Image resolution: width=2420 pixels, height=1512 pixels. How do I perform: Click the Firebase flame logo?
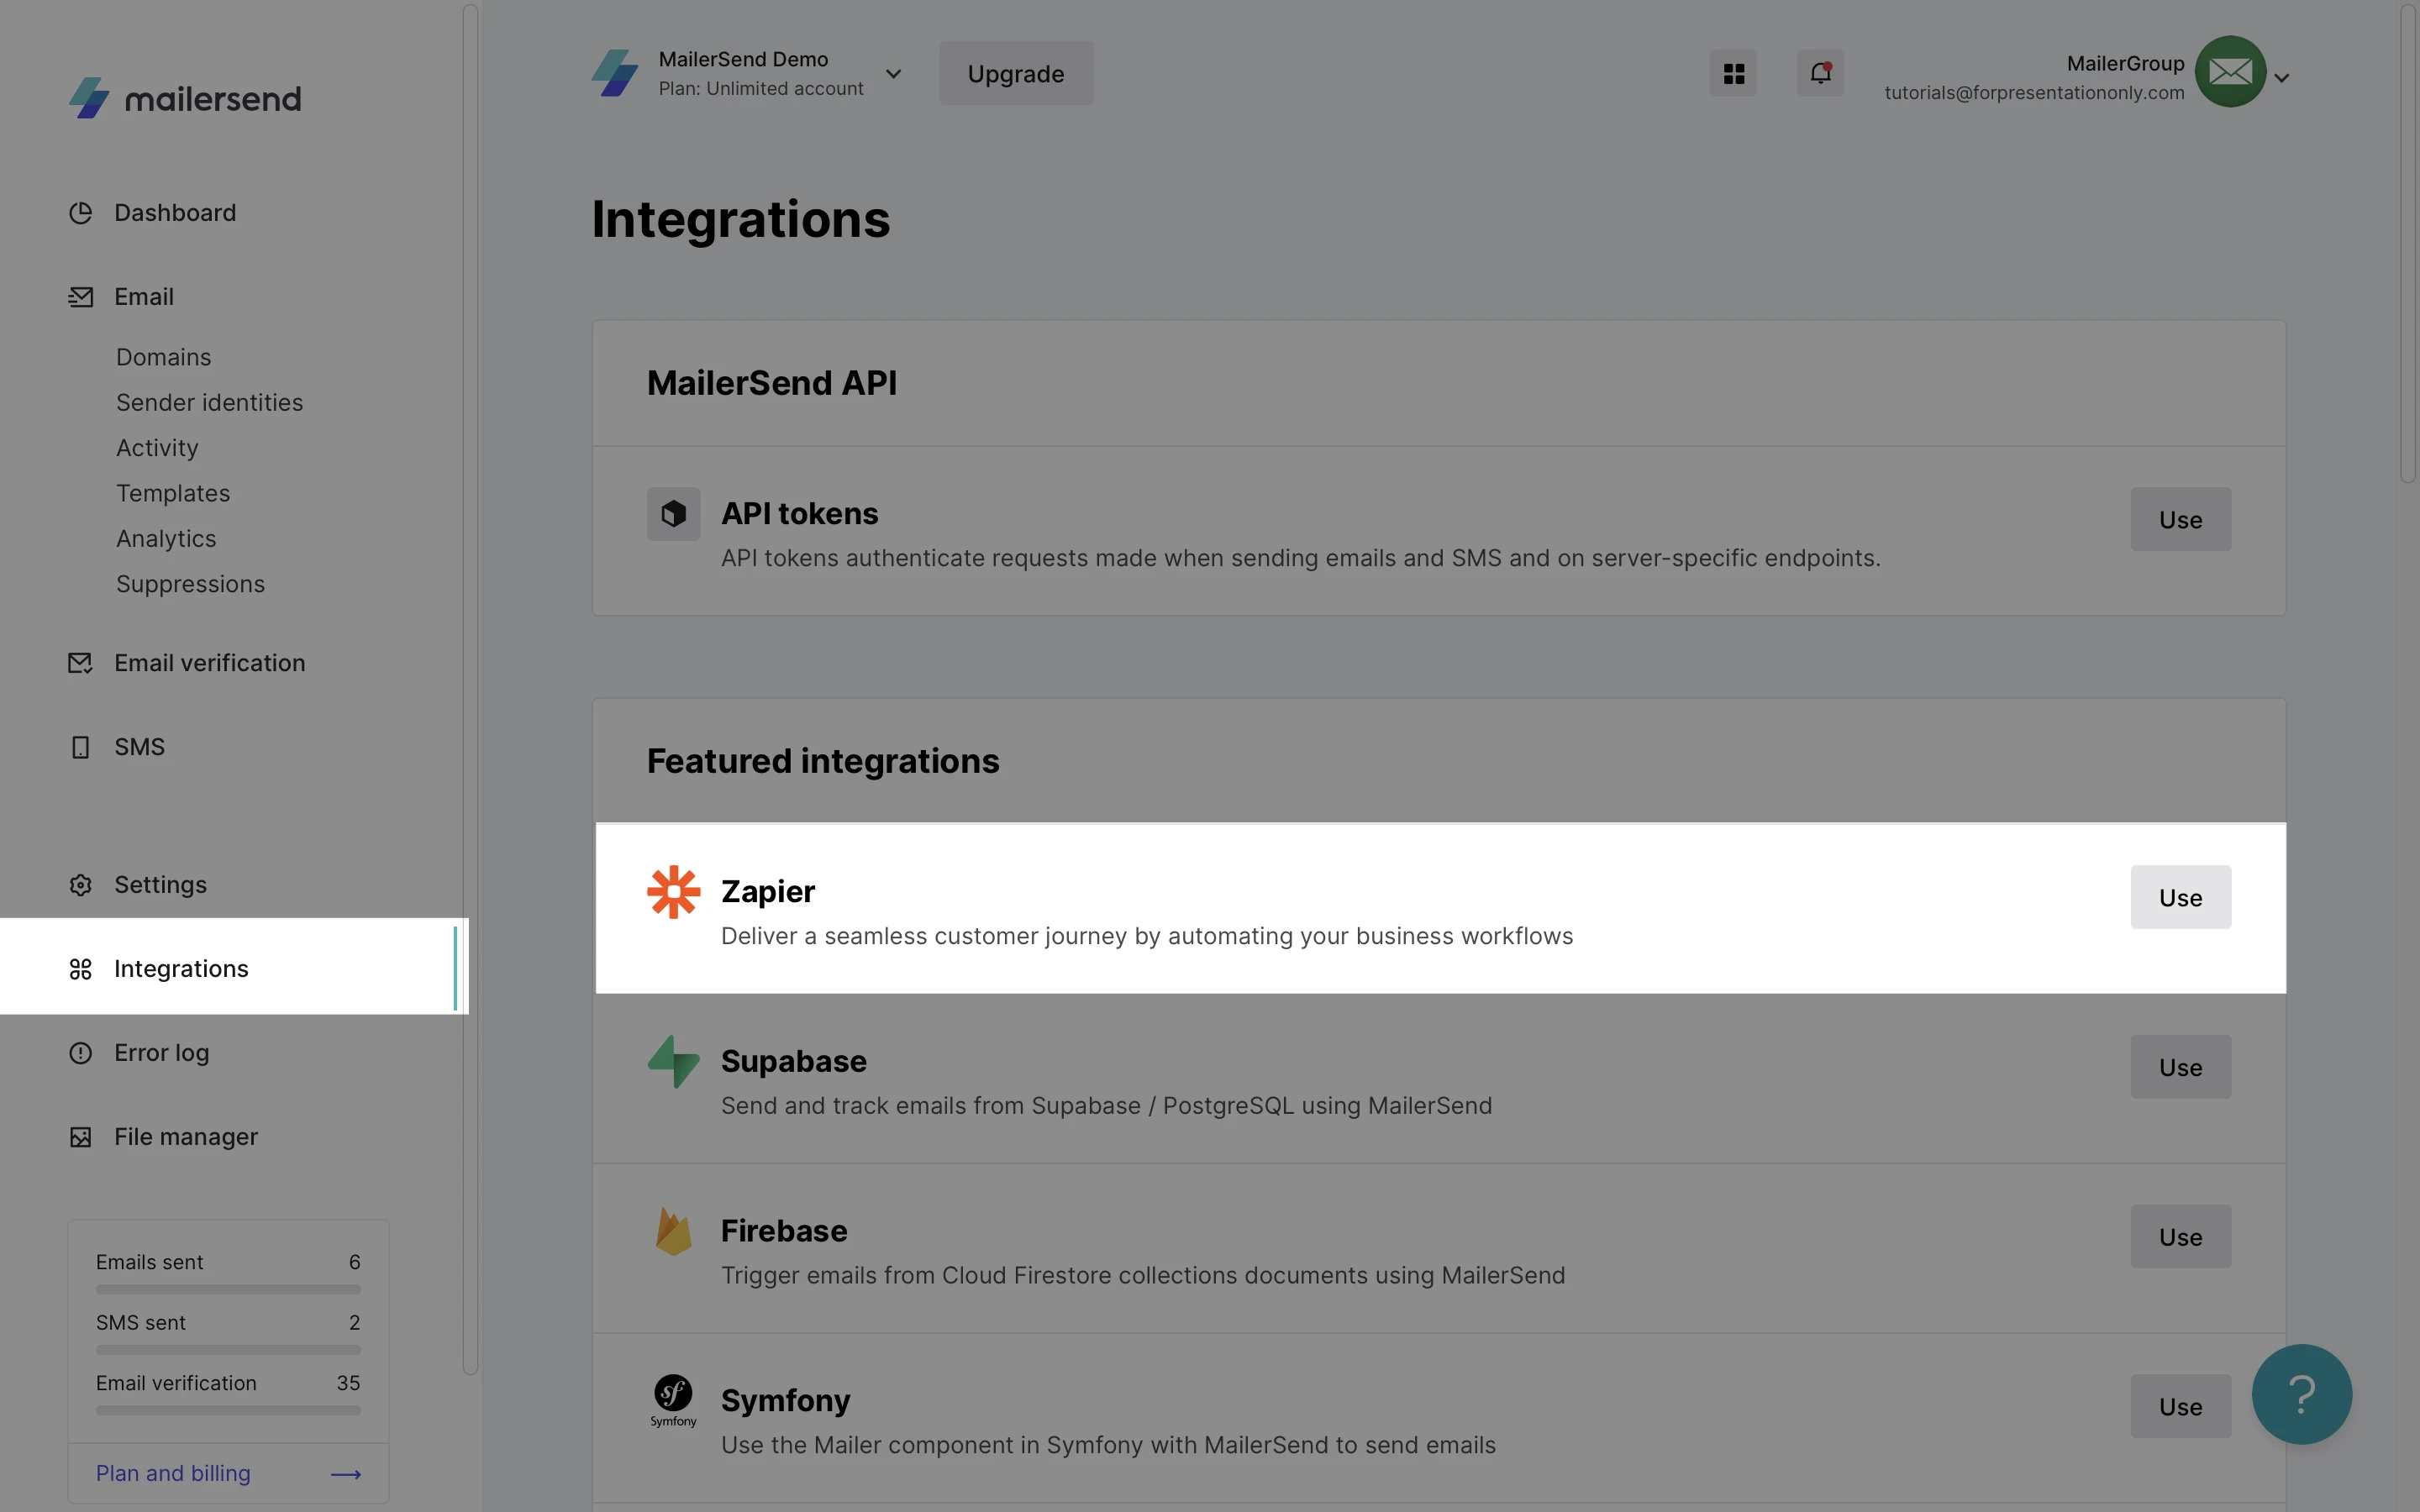click(673, 1231)
